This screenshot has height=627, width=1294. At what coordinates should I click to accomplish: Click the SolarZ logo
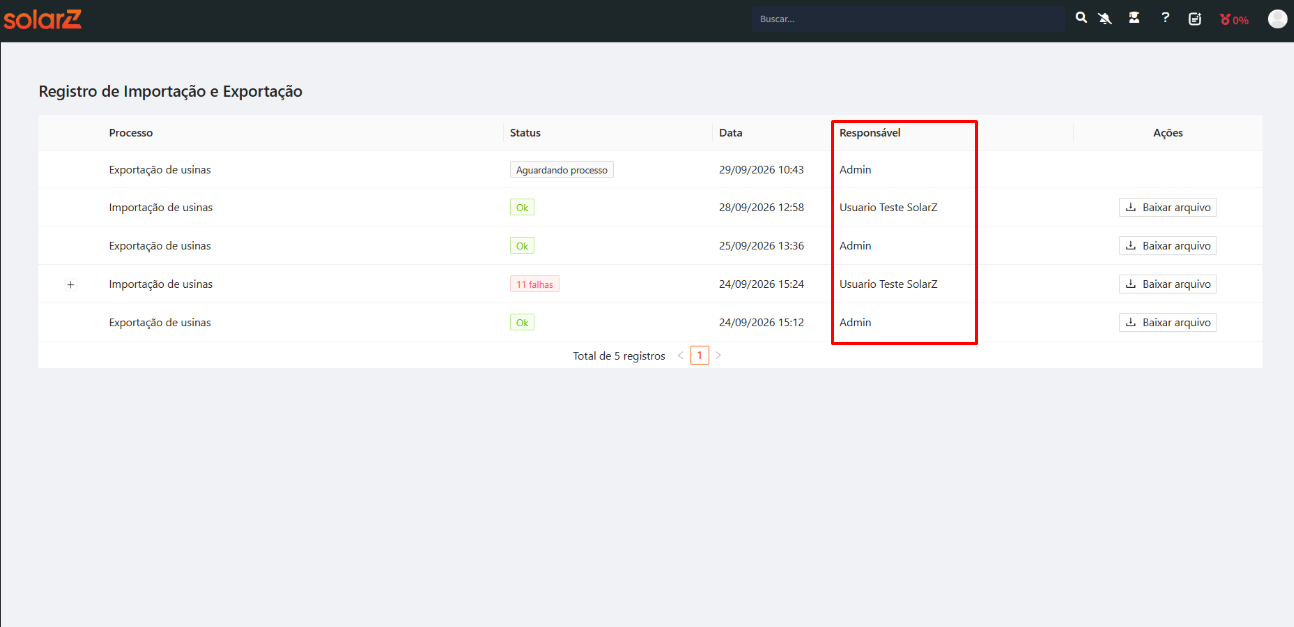click(42, 19)
